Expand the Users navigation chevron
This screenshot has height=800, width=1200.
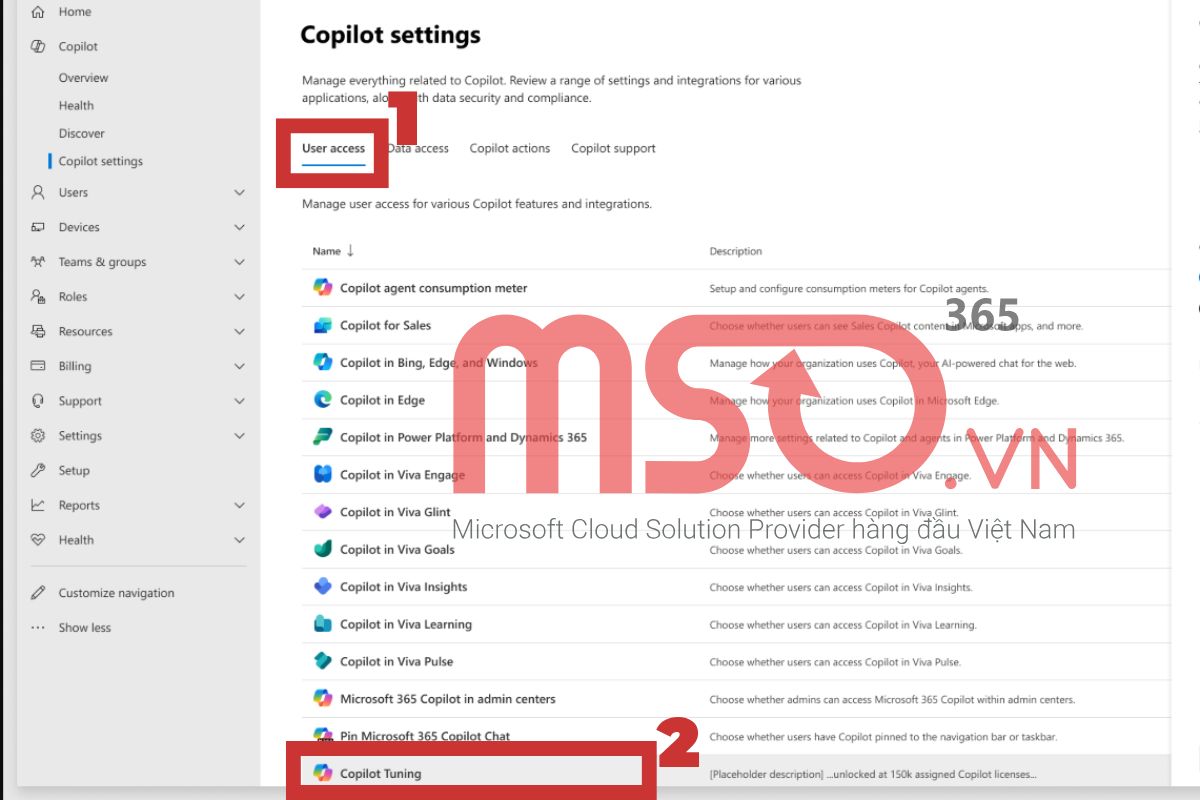239,192
